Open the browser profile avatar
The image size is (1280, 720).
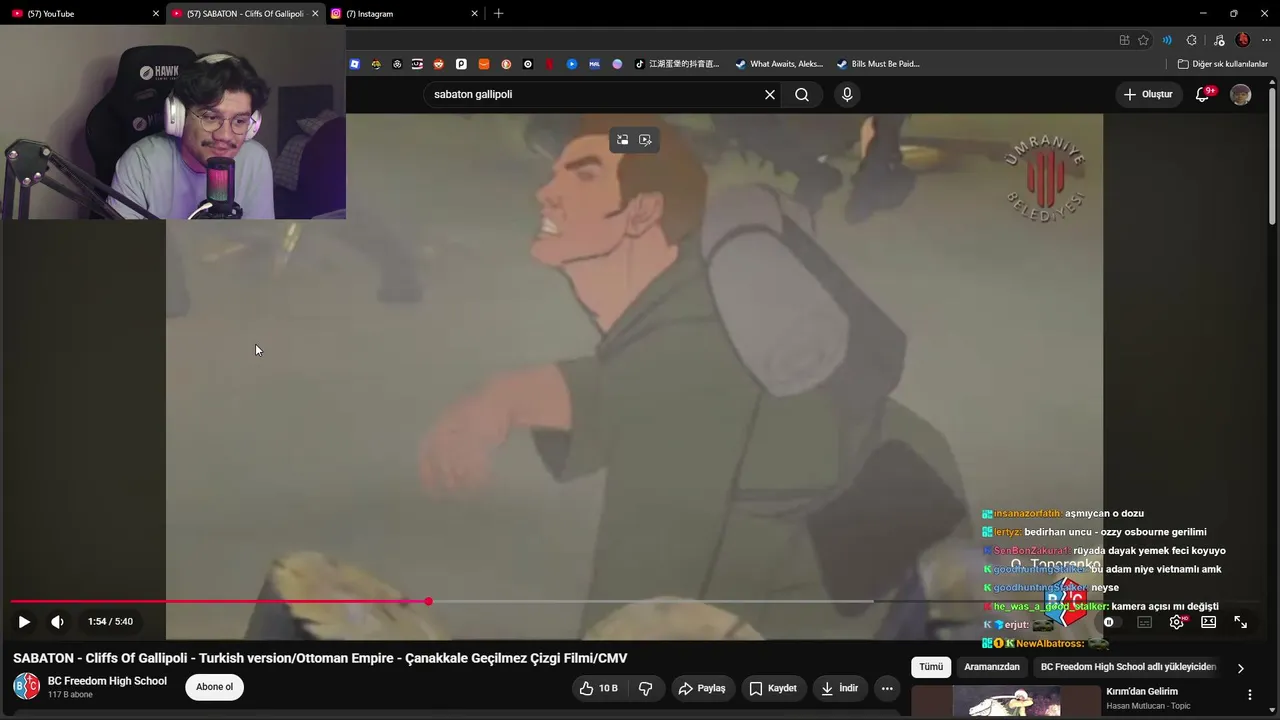1243,40
